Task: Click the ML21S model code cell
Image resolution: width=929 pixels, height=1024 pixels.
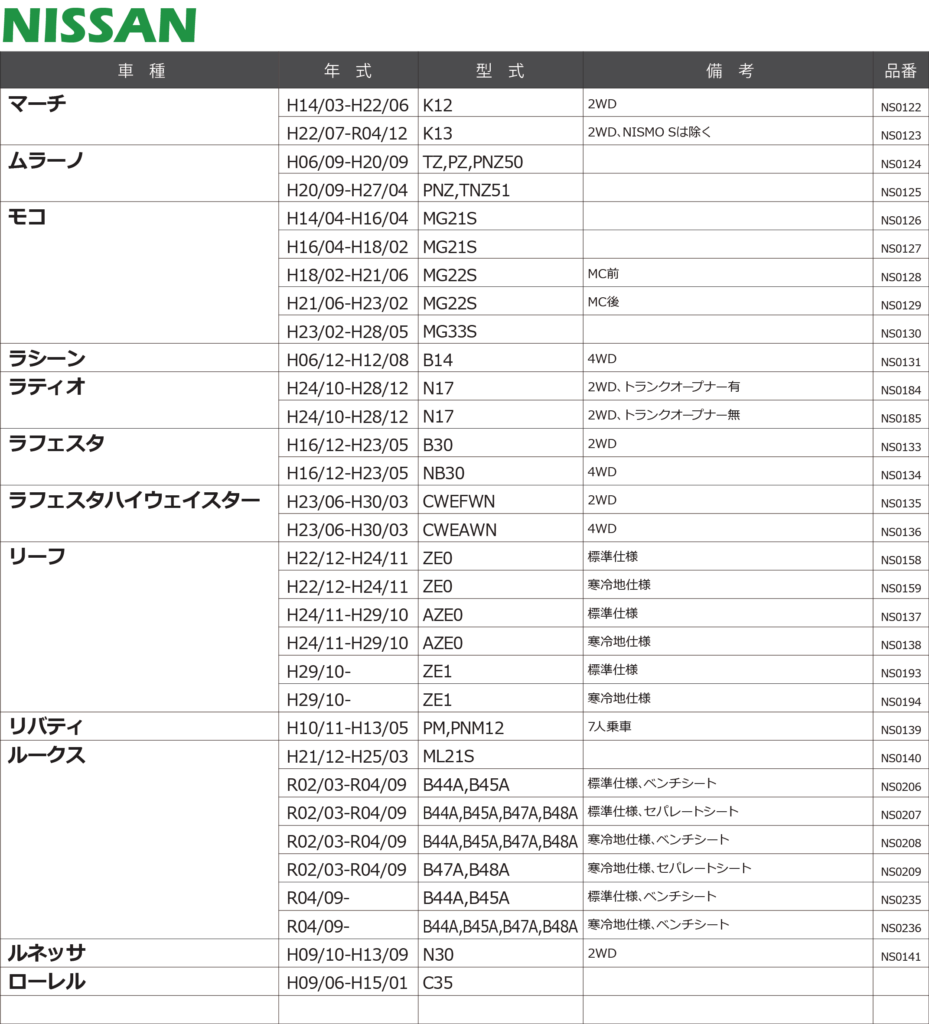Action: 449,756
